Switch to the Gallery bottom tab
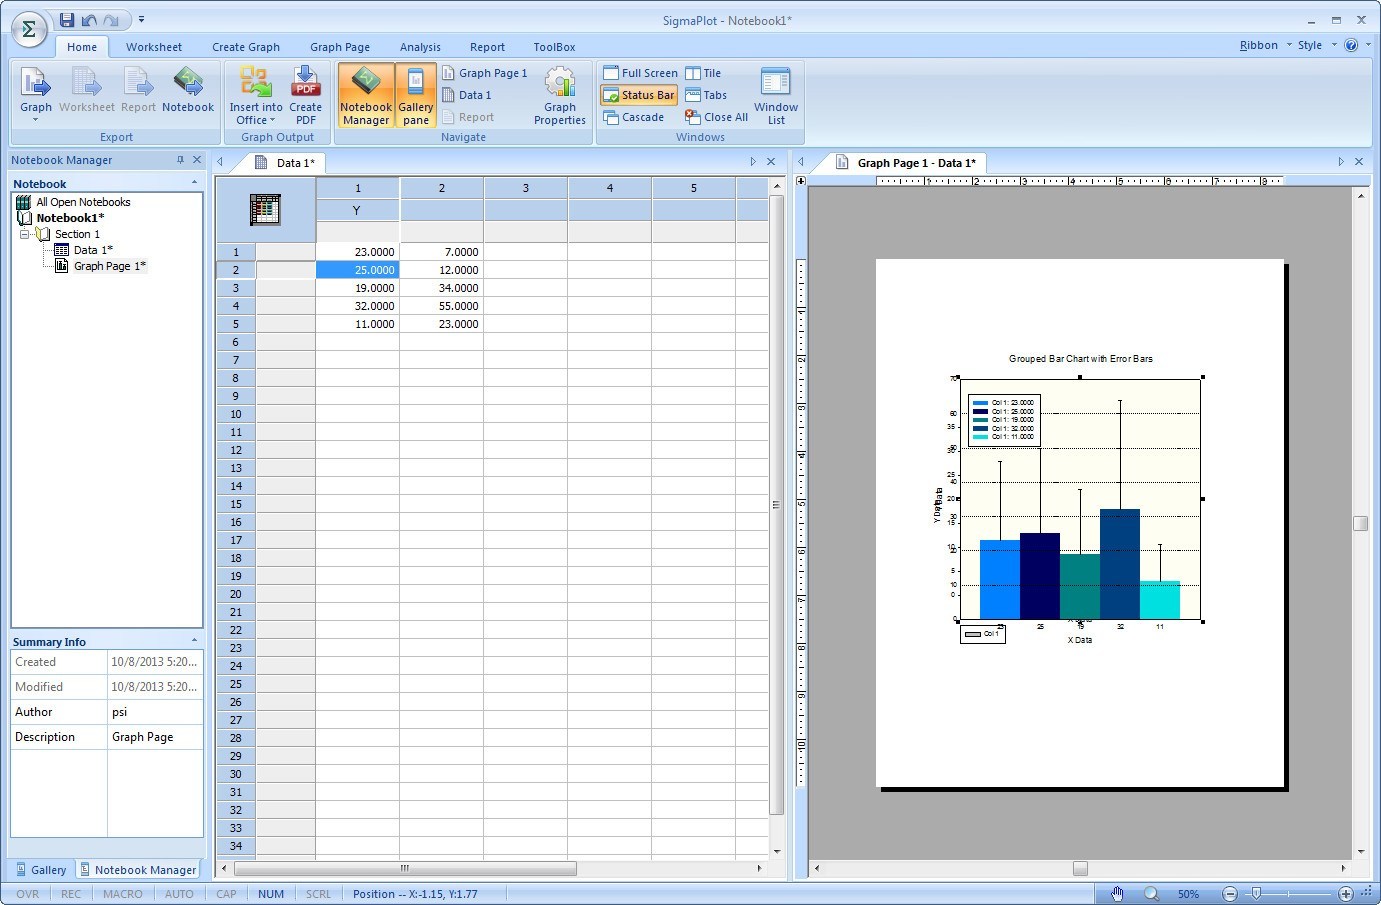Screen dimensions: 1381x905 tap(41, 870)
